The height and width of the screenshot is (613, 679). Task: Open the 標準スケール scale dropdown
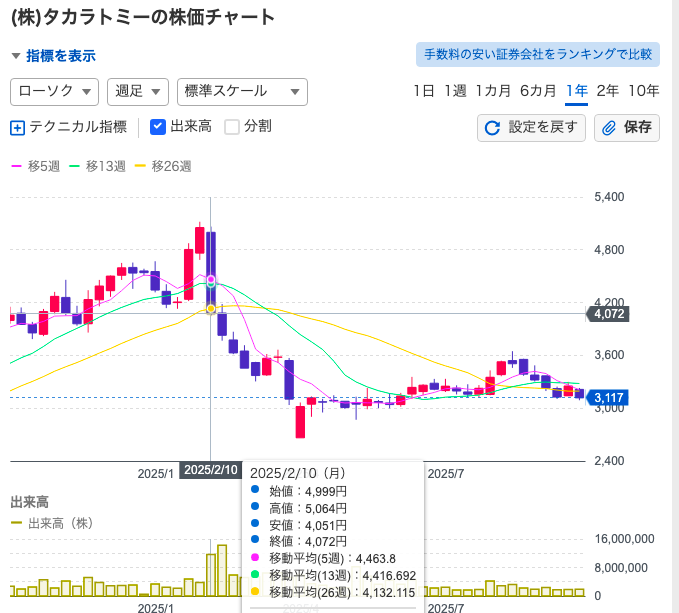(241, 91)
